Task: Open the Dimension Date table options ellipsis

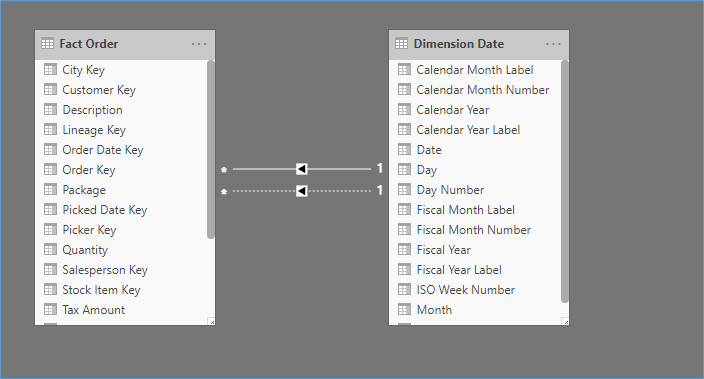Action: tap(553, 44)
